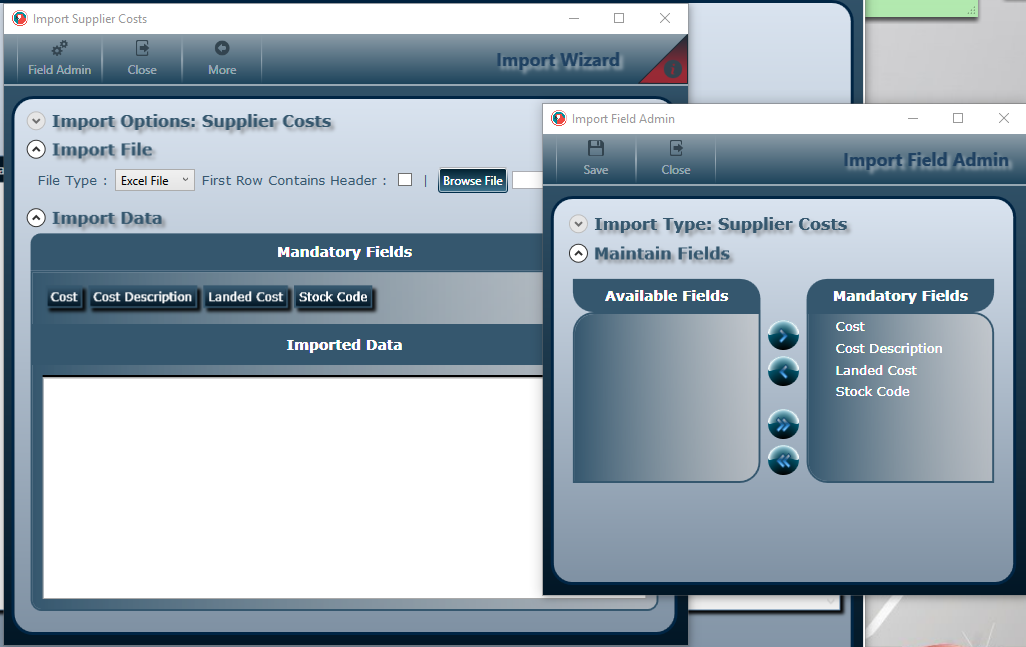1026x647 pixels.
Task: Click the Browse File button
Action: [472, 181]
